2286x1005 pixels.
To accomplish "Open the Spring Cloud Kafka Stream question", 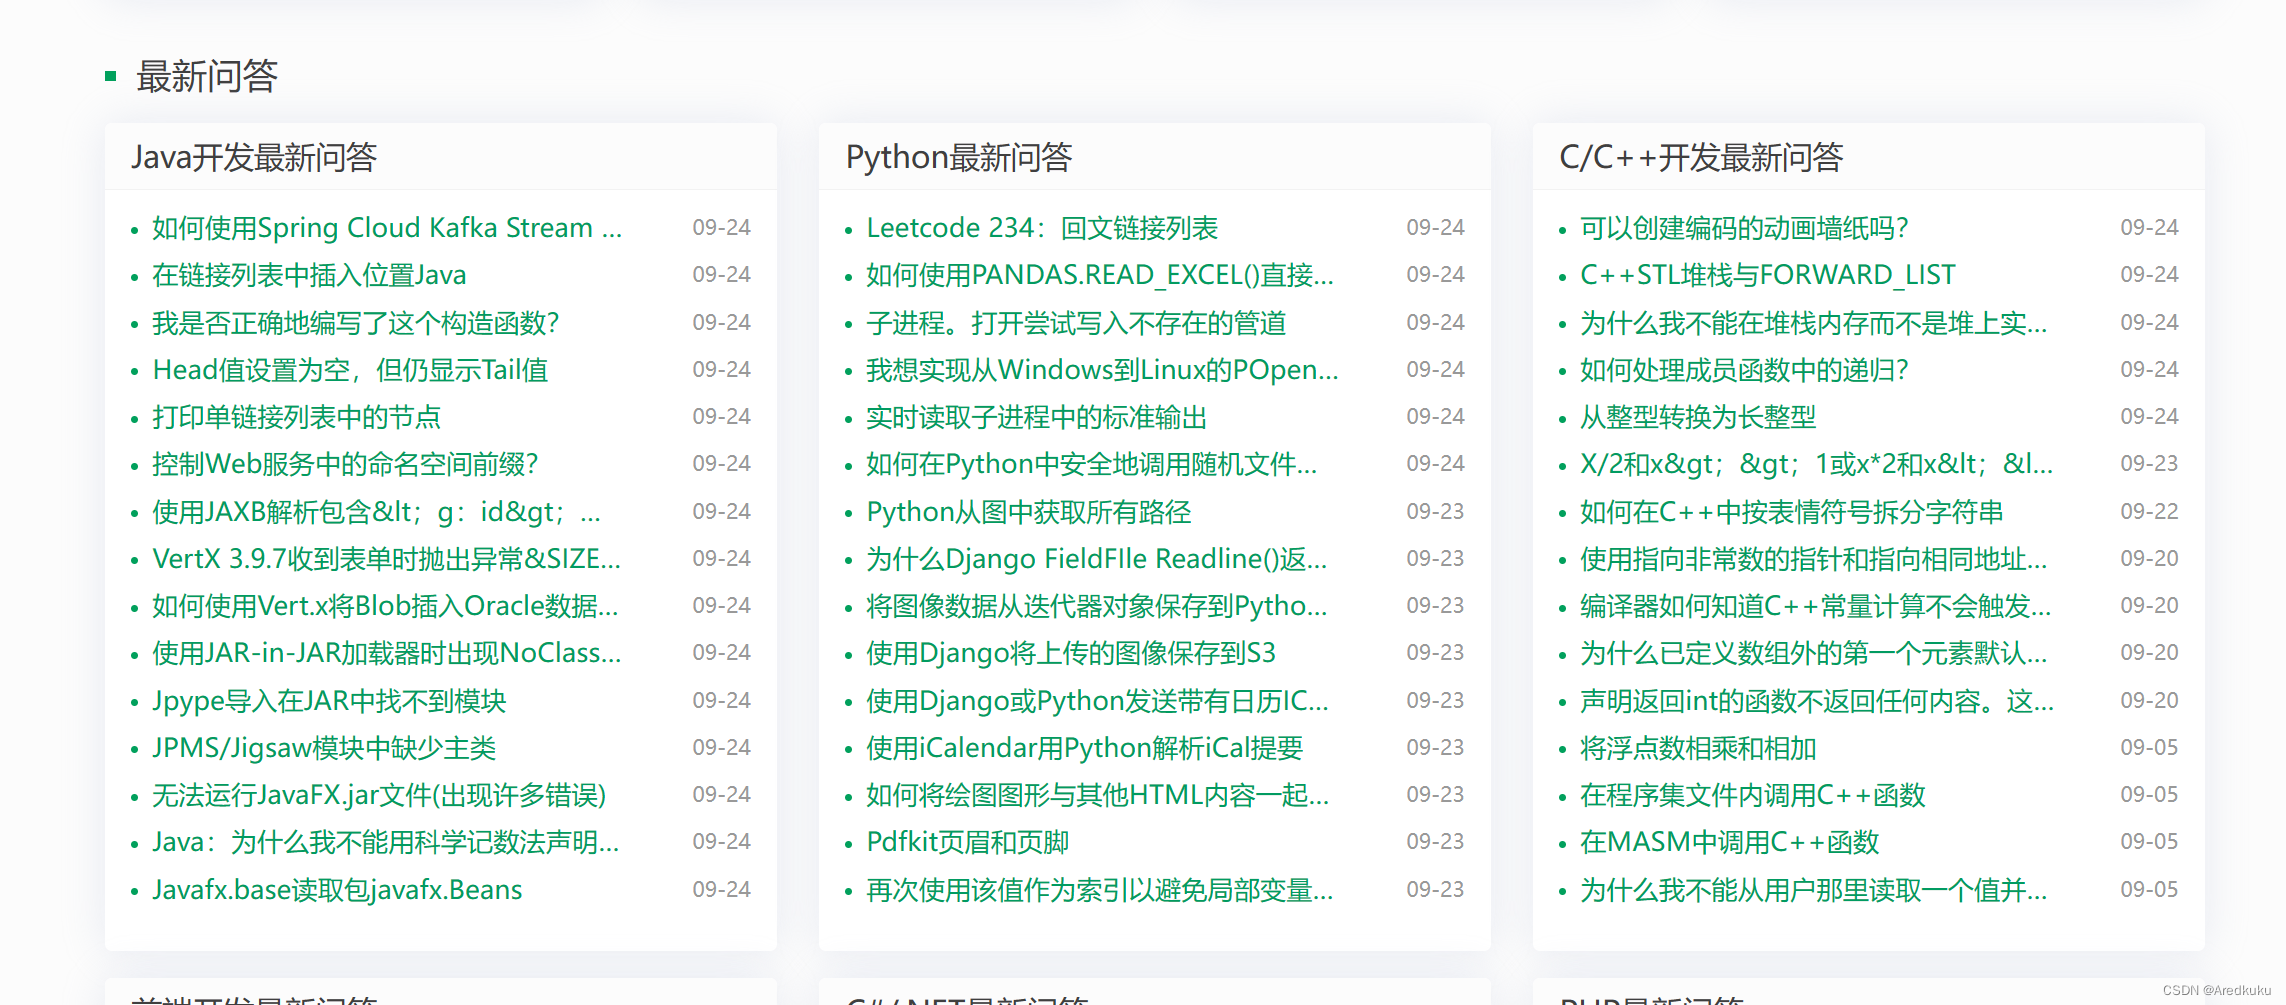I will (387, 228).
